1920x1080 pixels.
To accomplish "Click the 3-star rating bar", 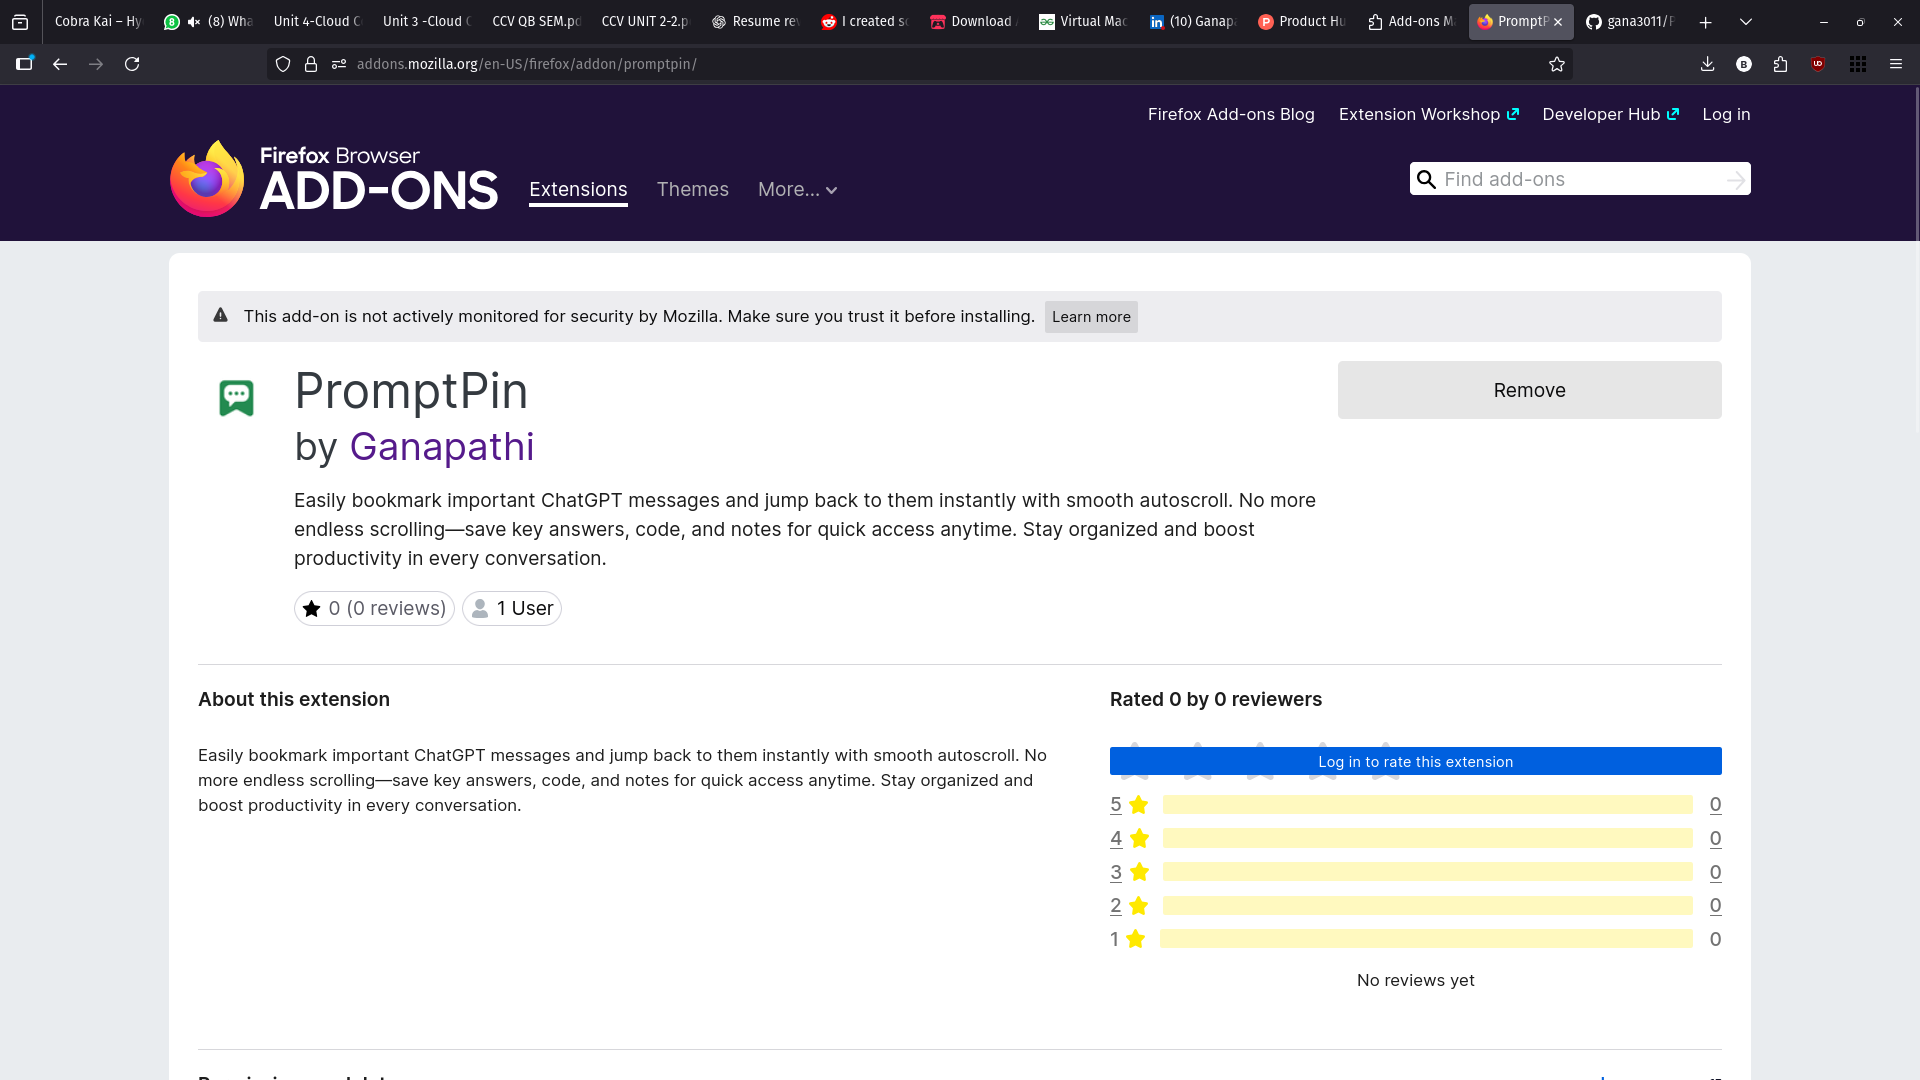I will point(1428,872).
